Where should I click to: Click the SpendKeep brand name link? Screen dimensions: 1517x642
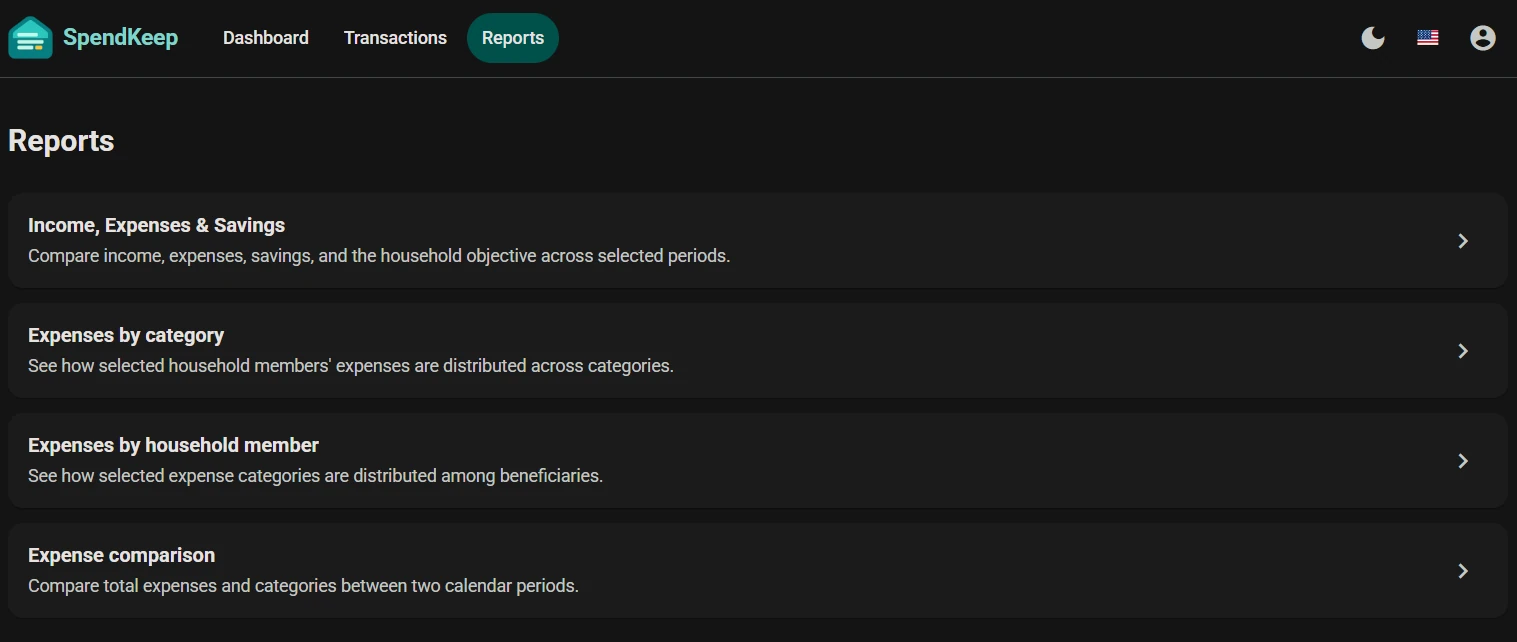coord(120,38)
